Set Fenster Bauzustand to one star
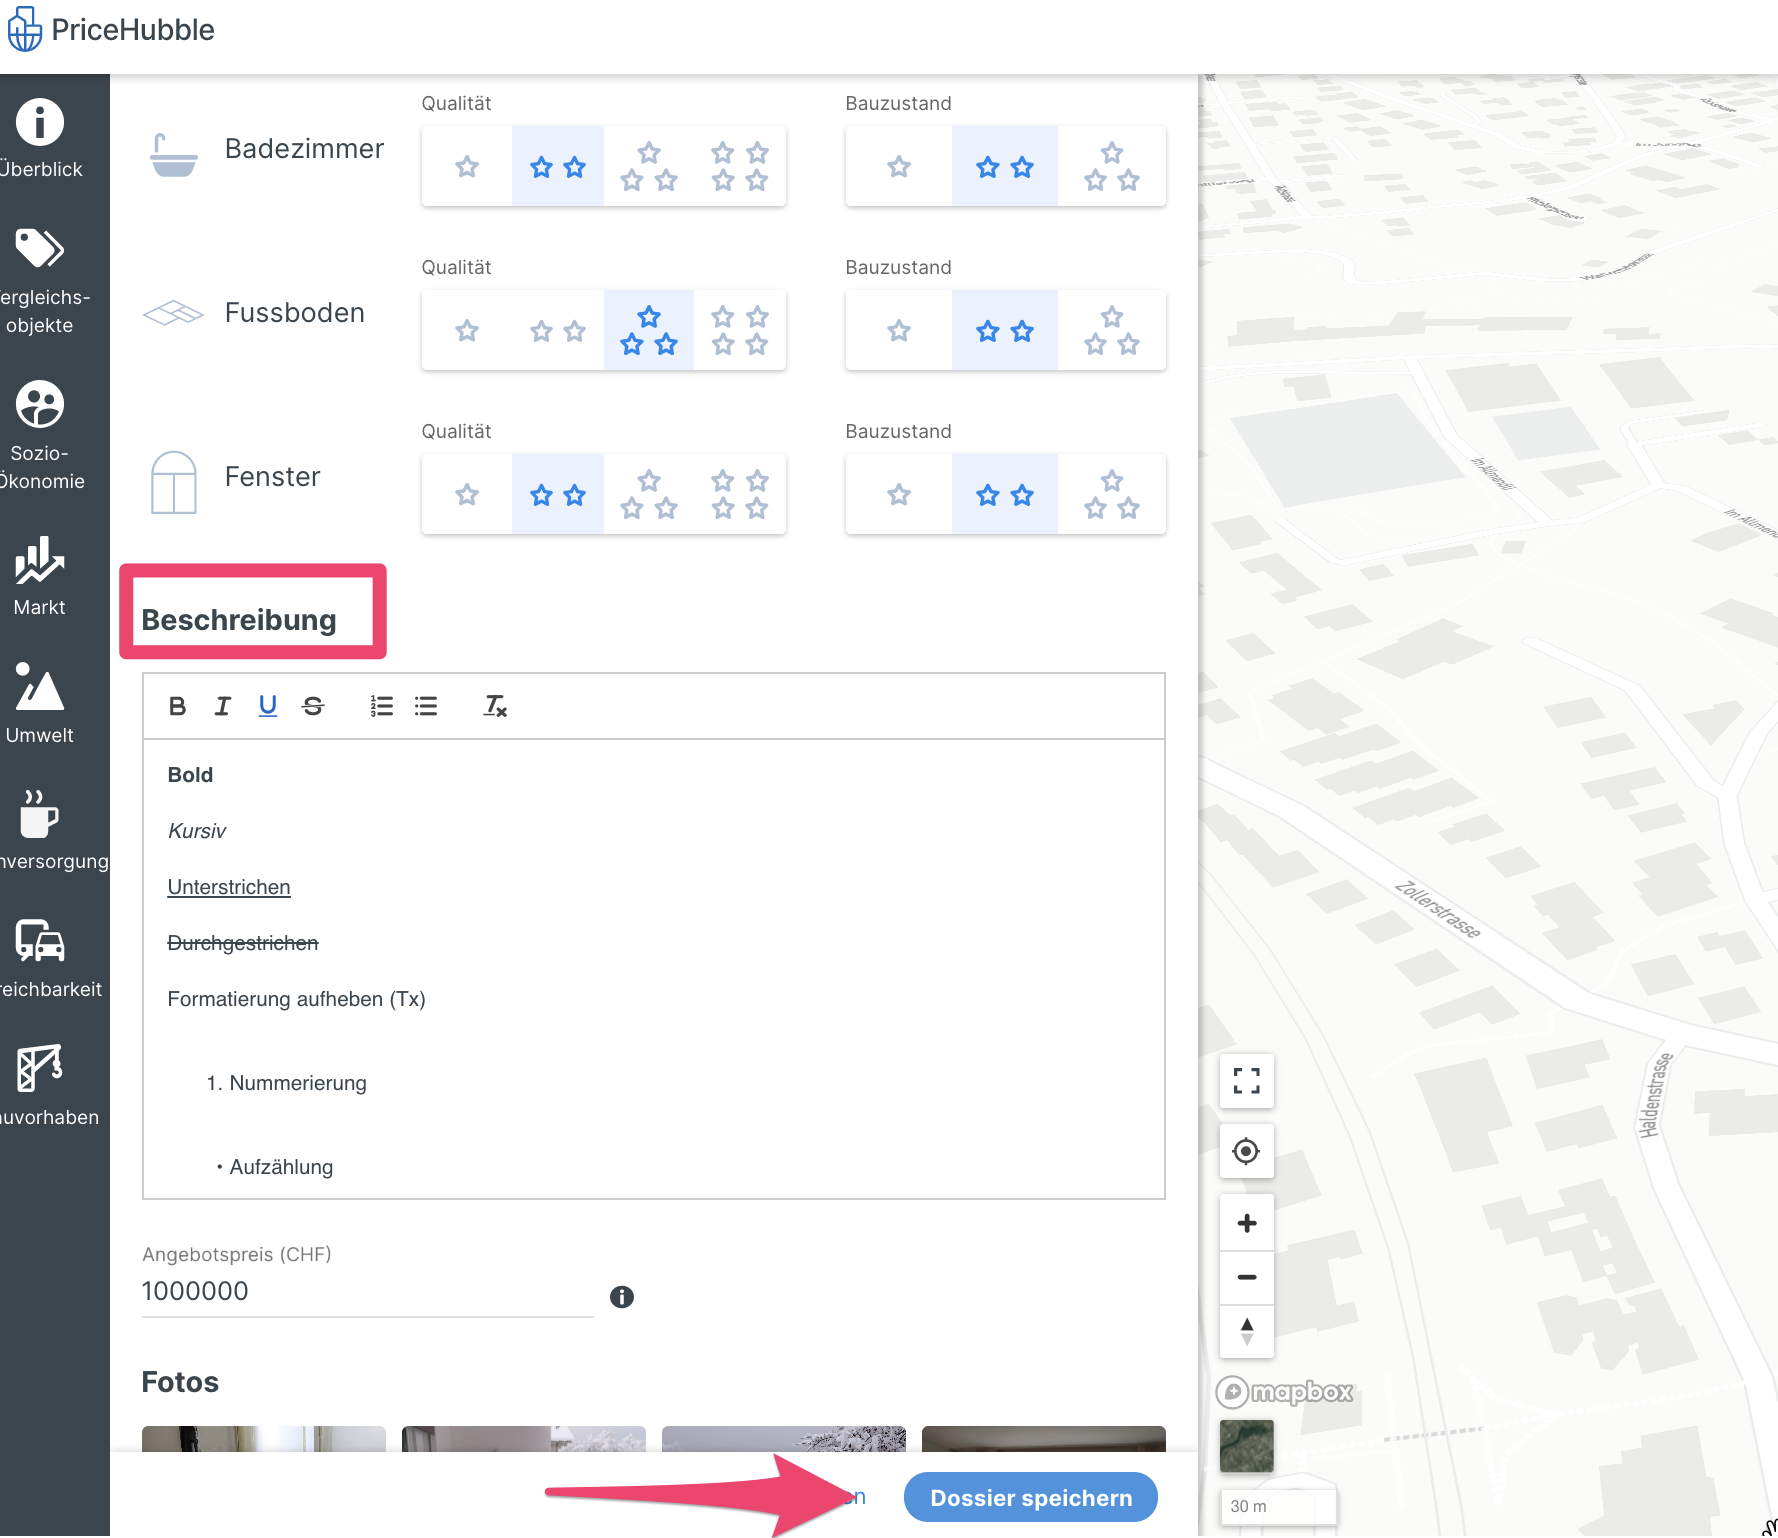Screen dimensions: 1778x1538 pos(899,495)
